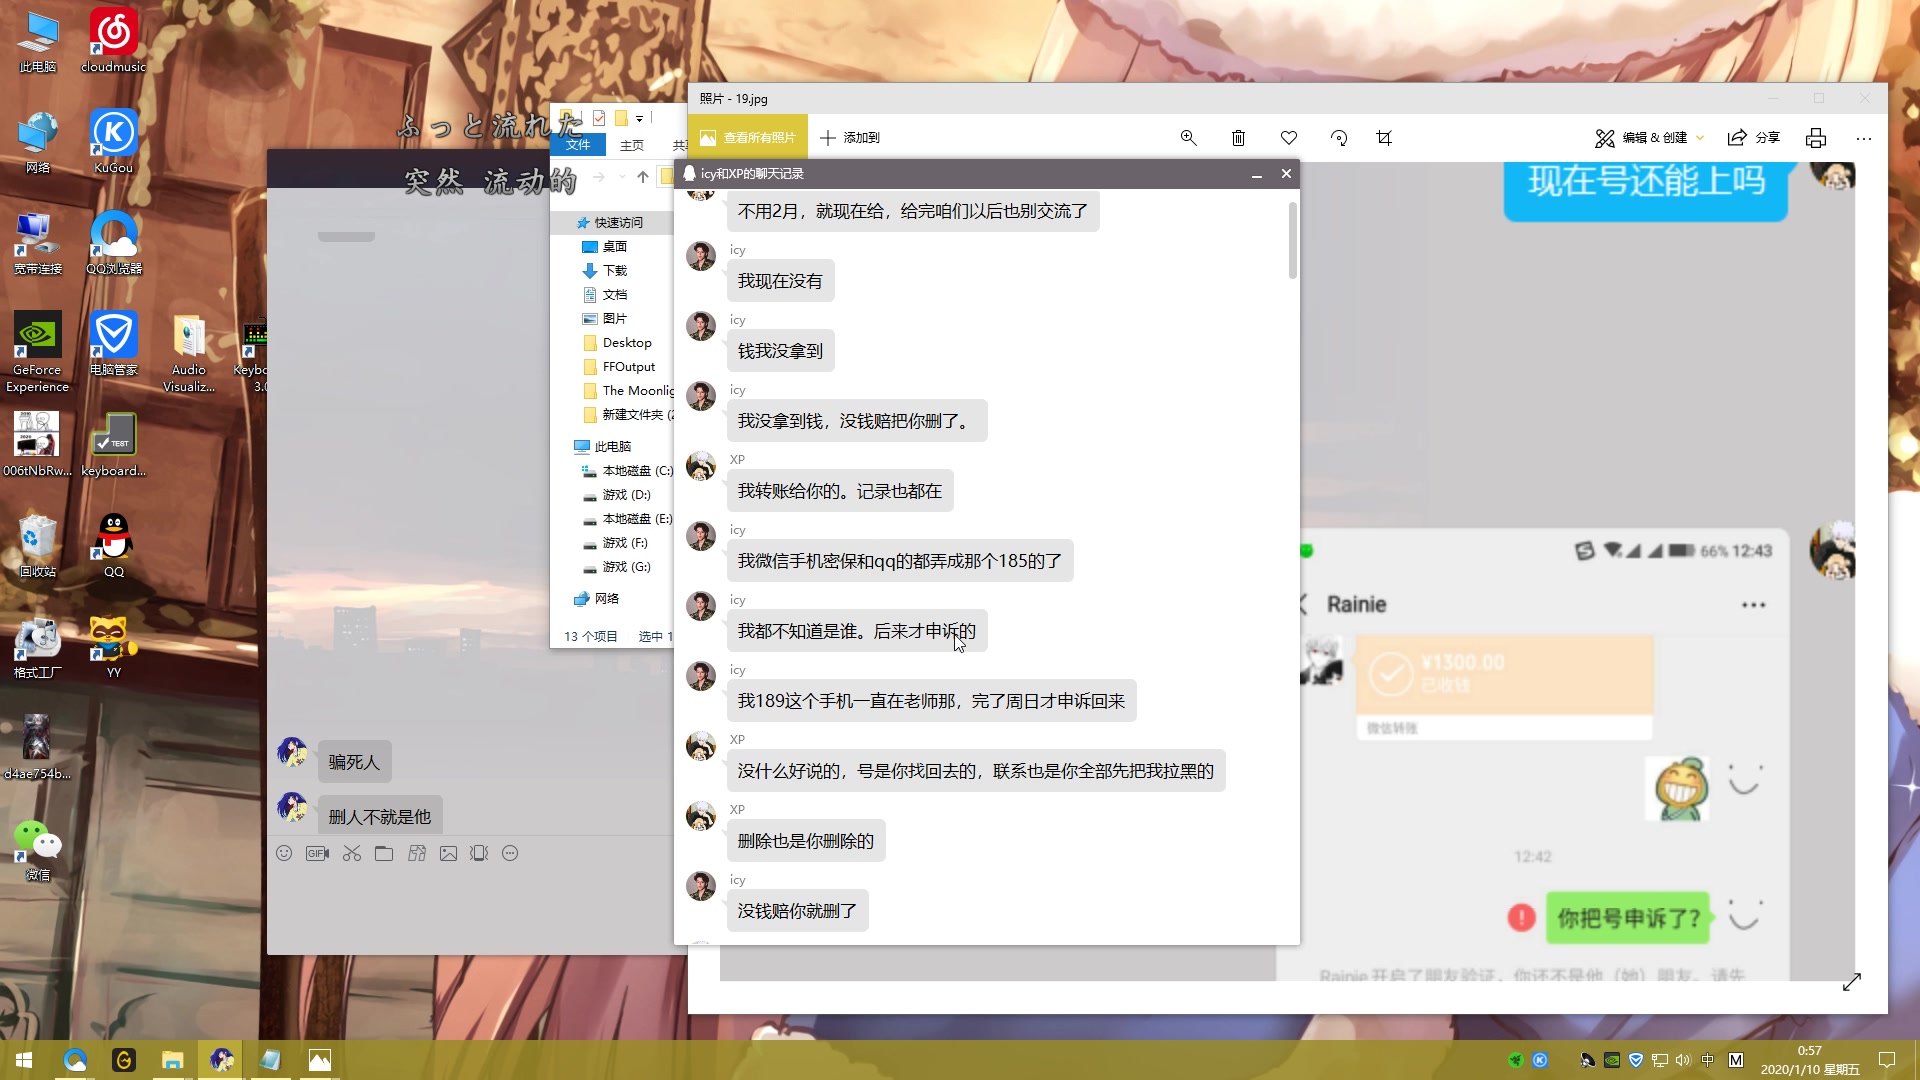Open the QQ penguin desktop icon

[x=113, y=545]
